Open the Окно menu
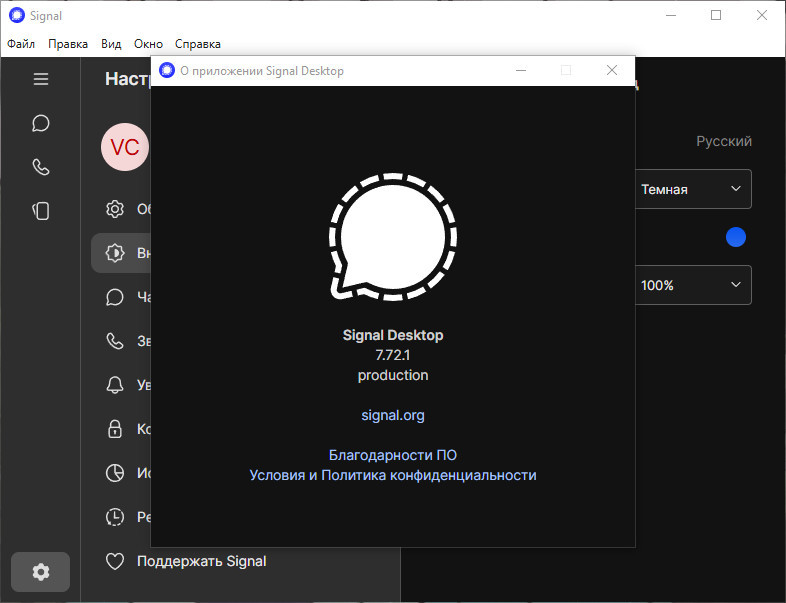786x603 pixels. click(148, 44)
